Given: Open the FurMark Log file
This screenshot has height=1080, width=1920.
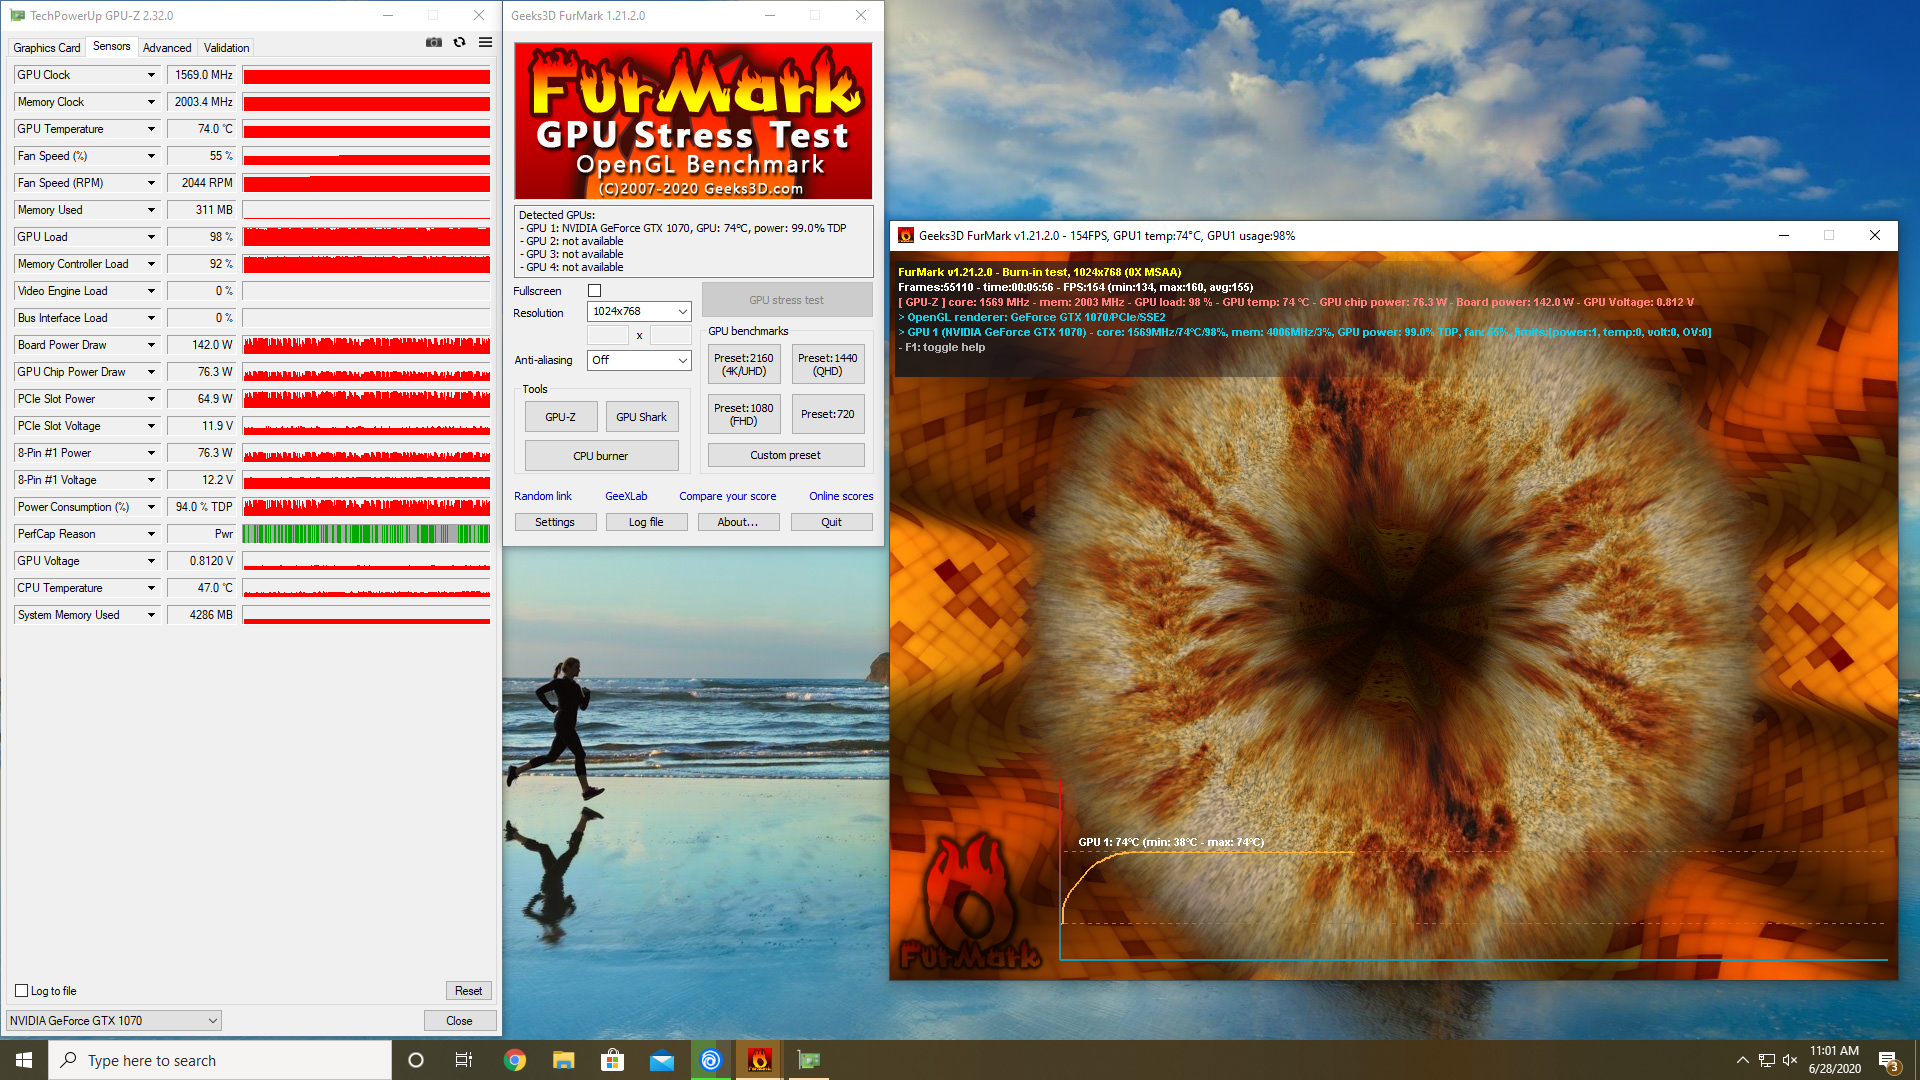Looking at the screenshot, I should point(646,522).
